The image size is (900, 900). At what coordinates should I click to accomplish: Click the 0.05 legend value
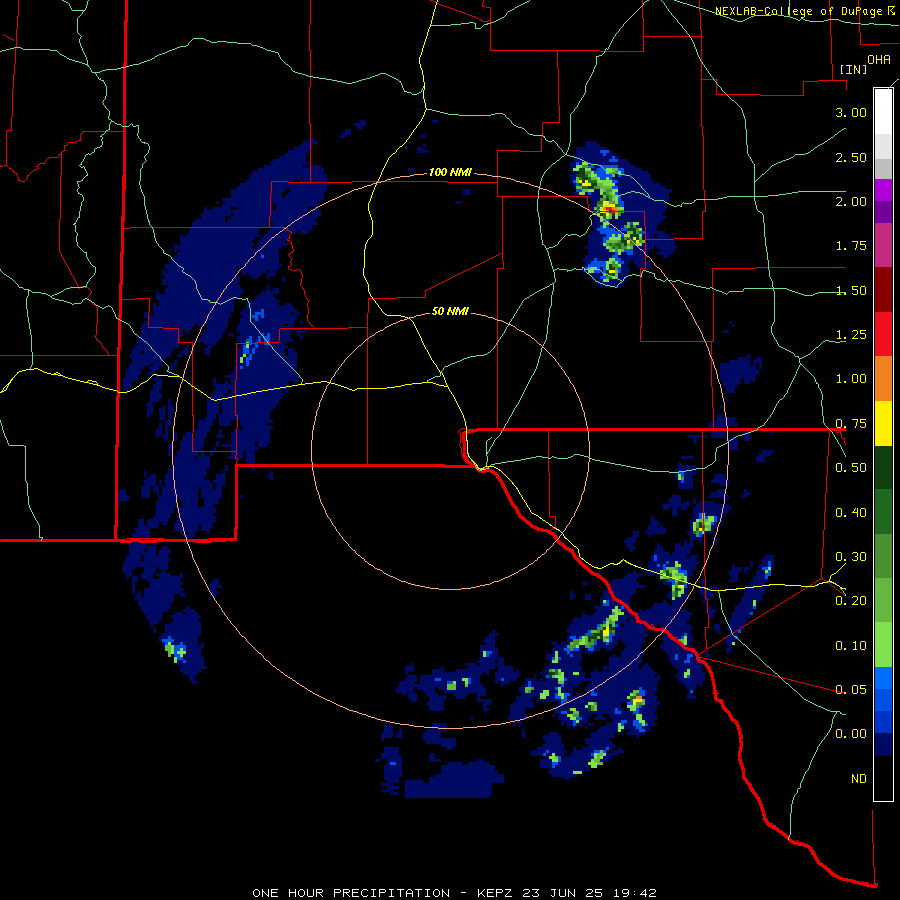click(851, 690)
